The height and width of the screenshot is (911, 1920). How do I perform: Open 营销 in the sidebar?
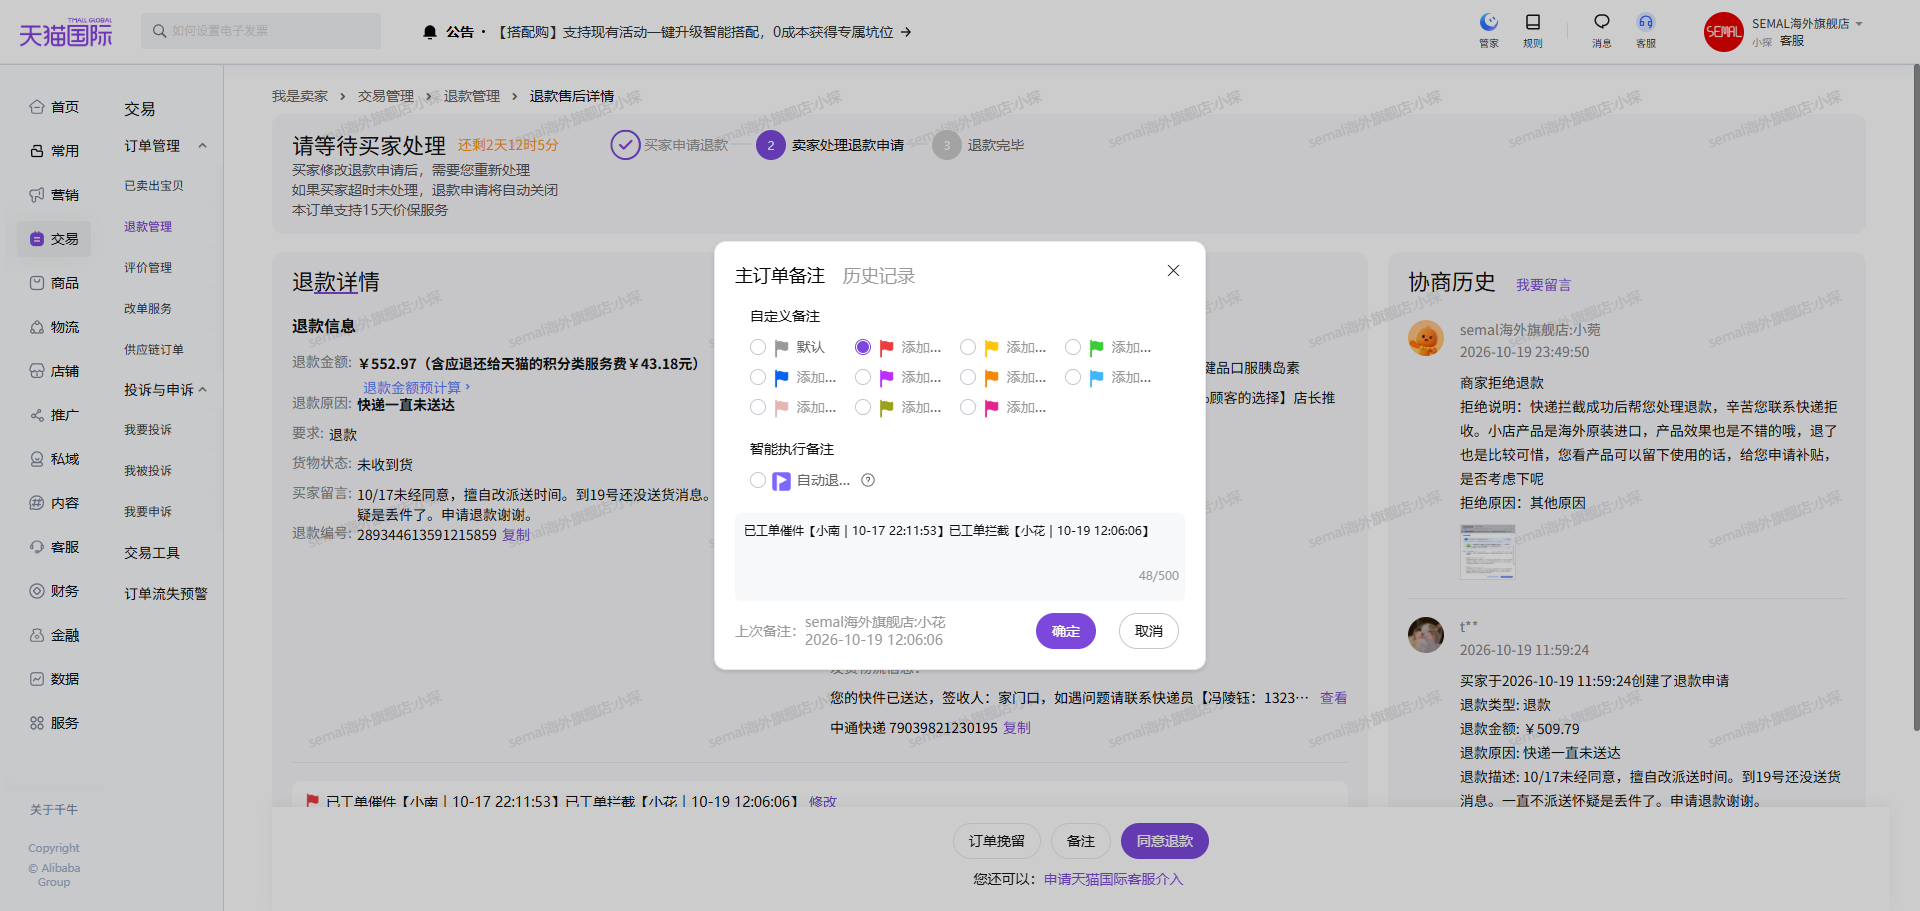(x=54, y=195)
